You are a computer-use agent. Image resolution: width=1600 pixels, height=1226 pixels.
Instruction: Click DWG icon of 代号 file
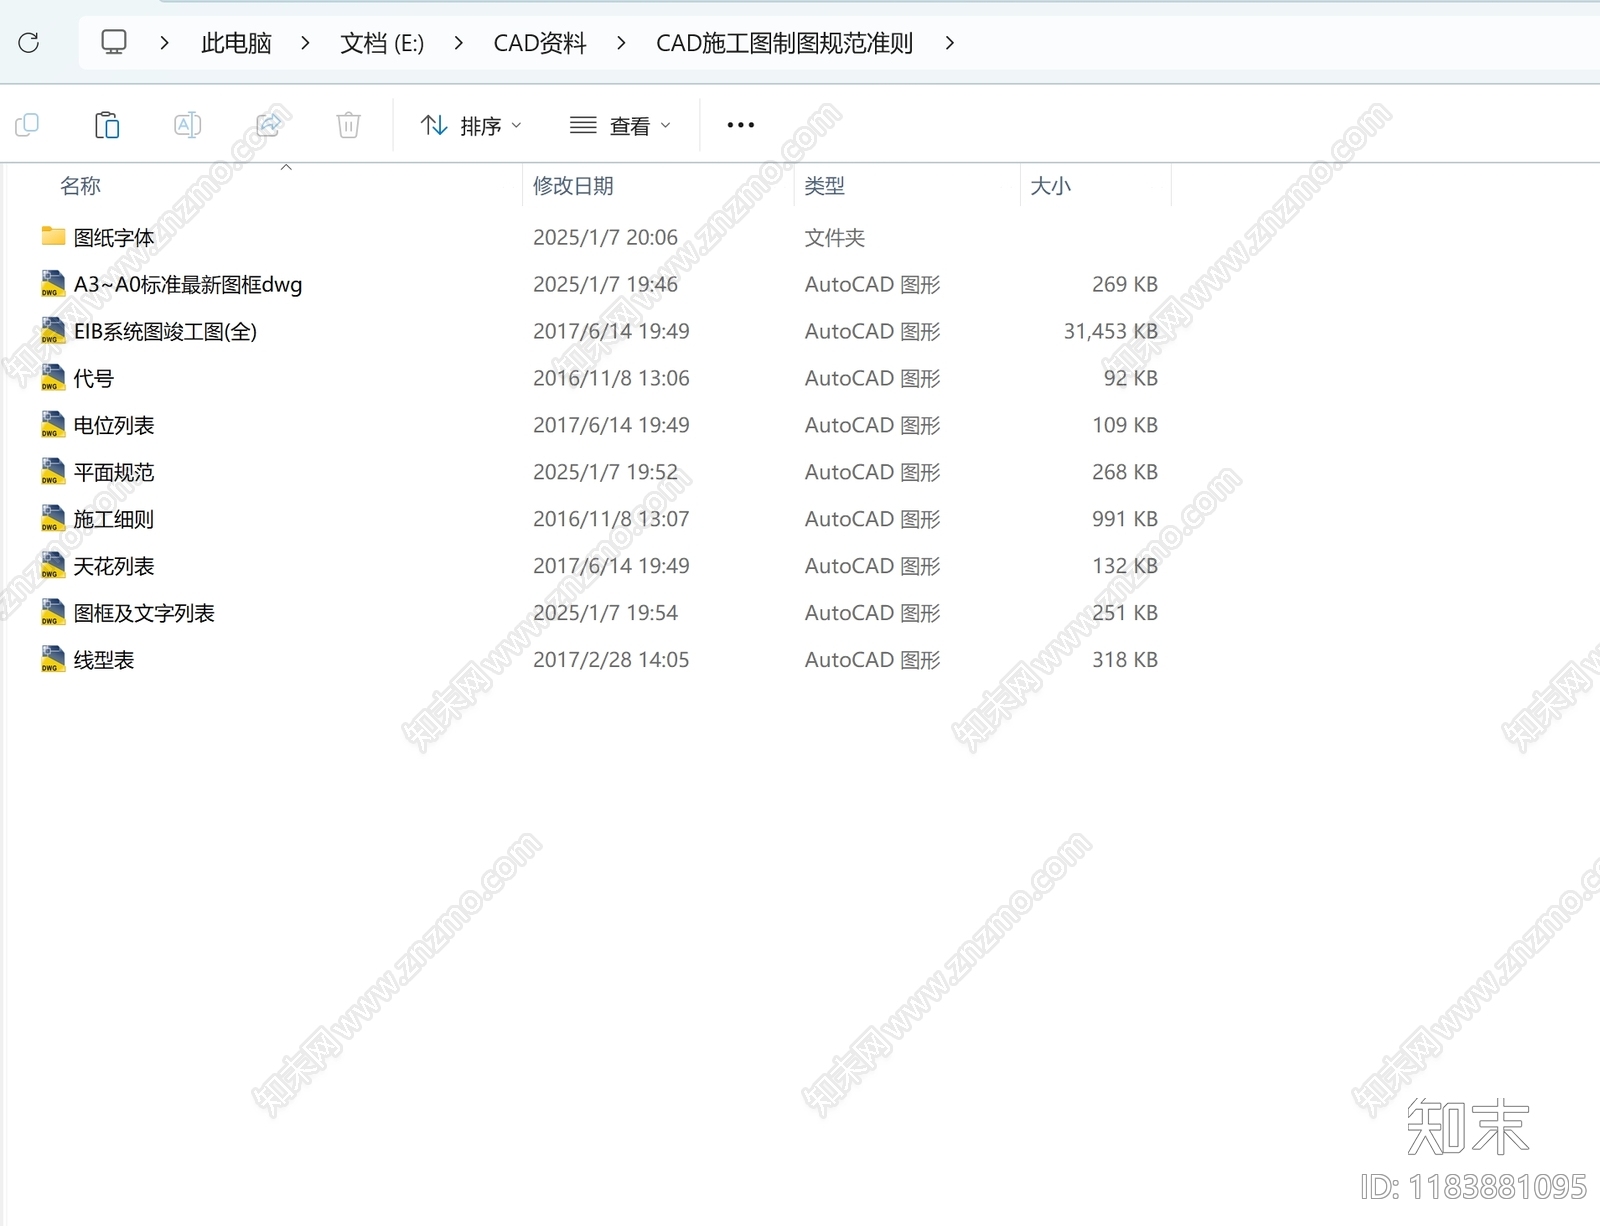pos(53,378)
